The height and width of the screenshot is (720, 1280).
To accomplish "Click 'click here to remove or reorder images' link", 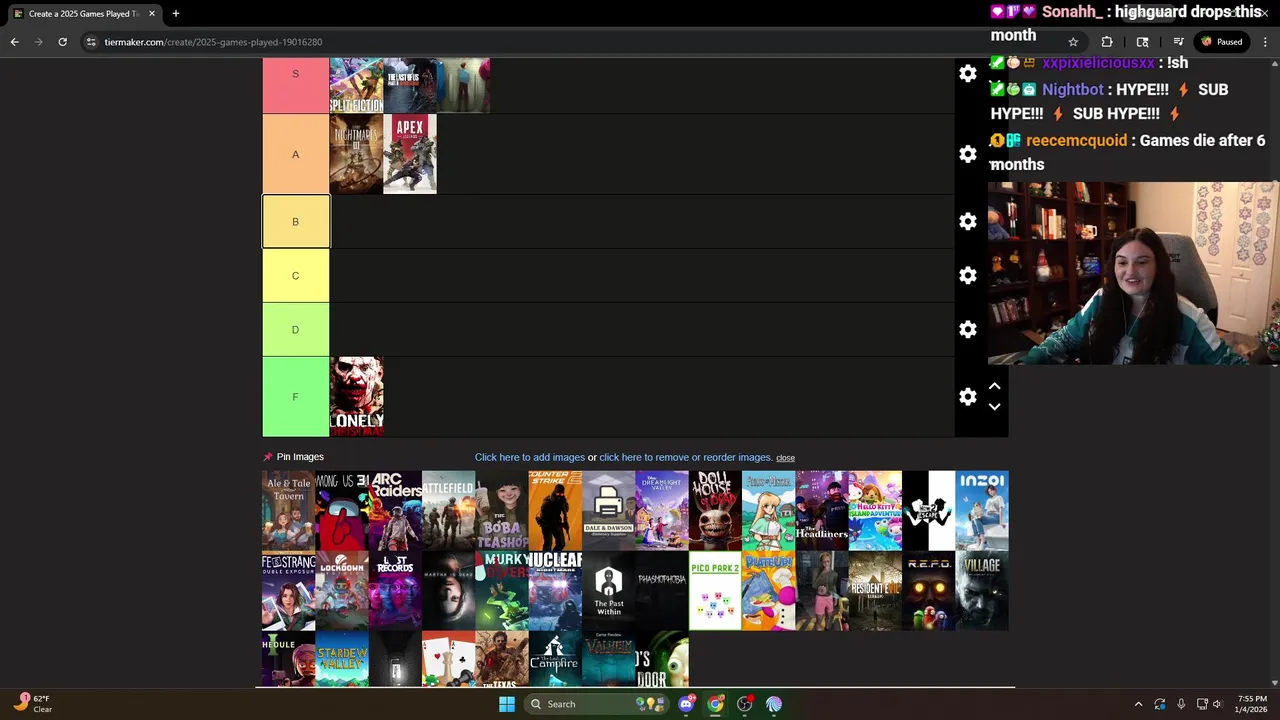I will click(686, 457).
